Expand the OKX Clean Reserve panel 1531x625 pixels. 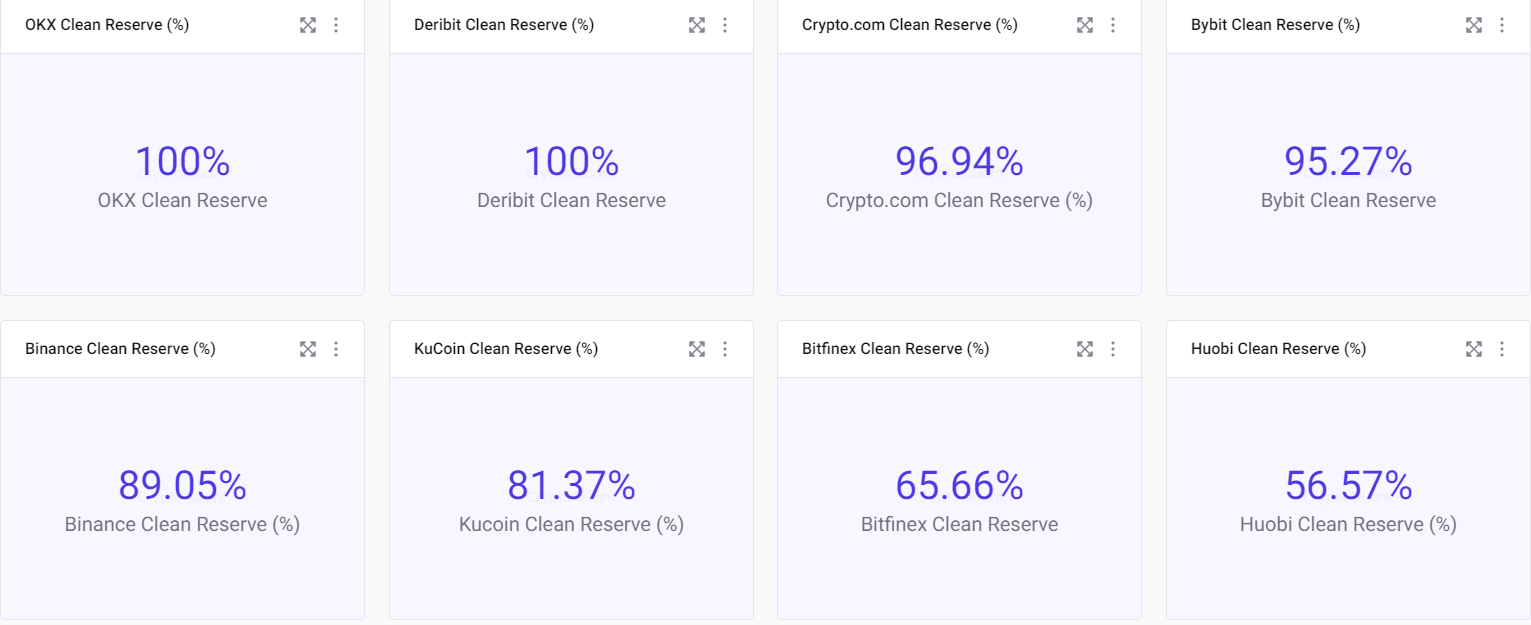[308, 25]
